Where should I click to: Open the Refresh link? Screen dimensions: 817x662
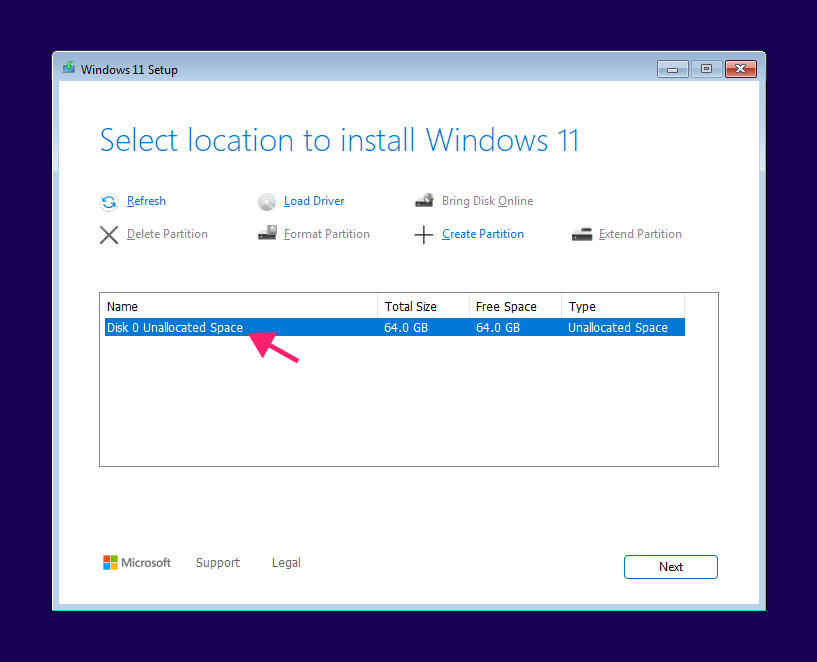pos(146,201)
